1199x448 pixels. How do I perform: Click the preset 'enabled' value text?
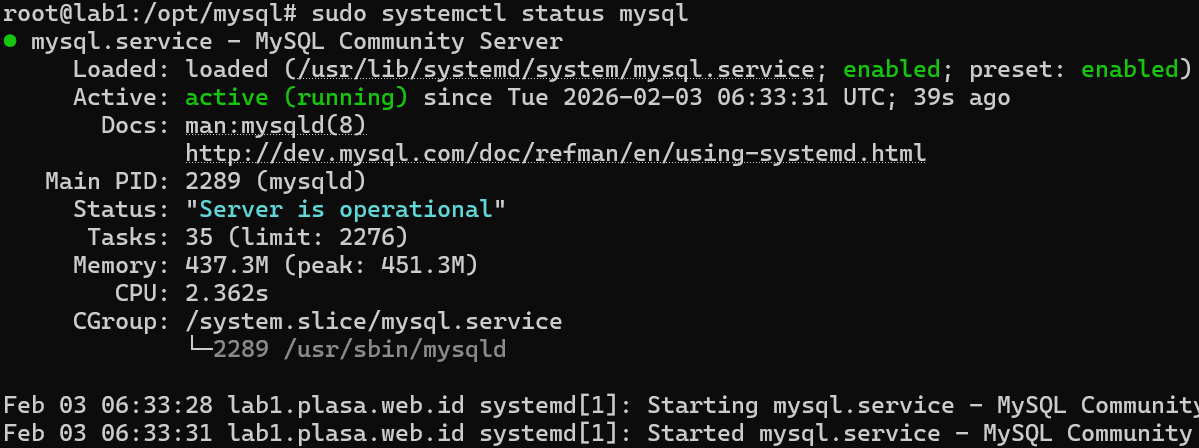[x=1130, y=70]
